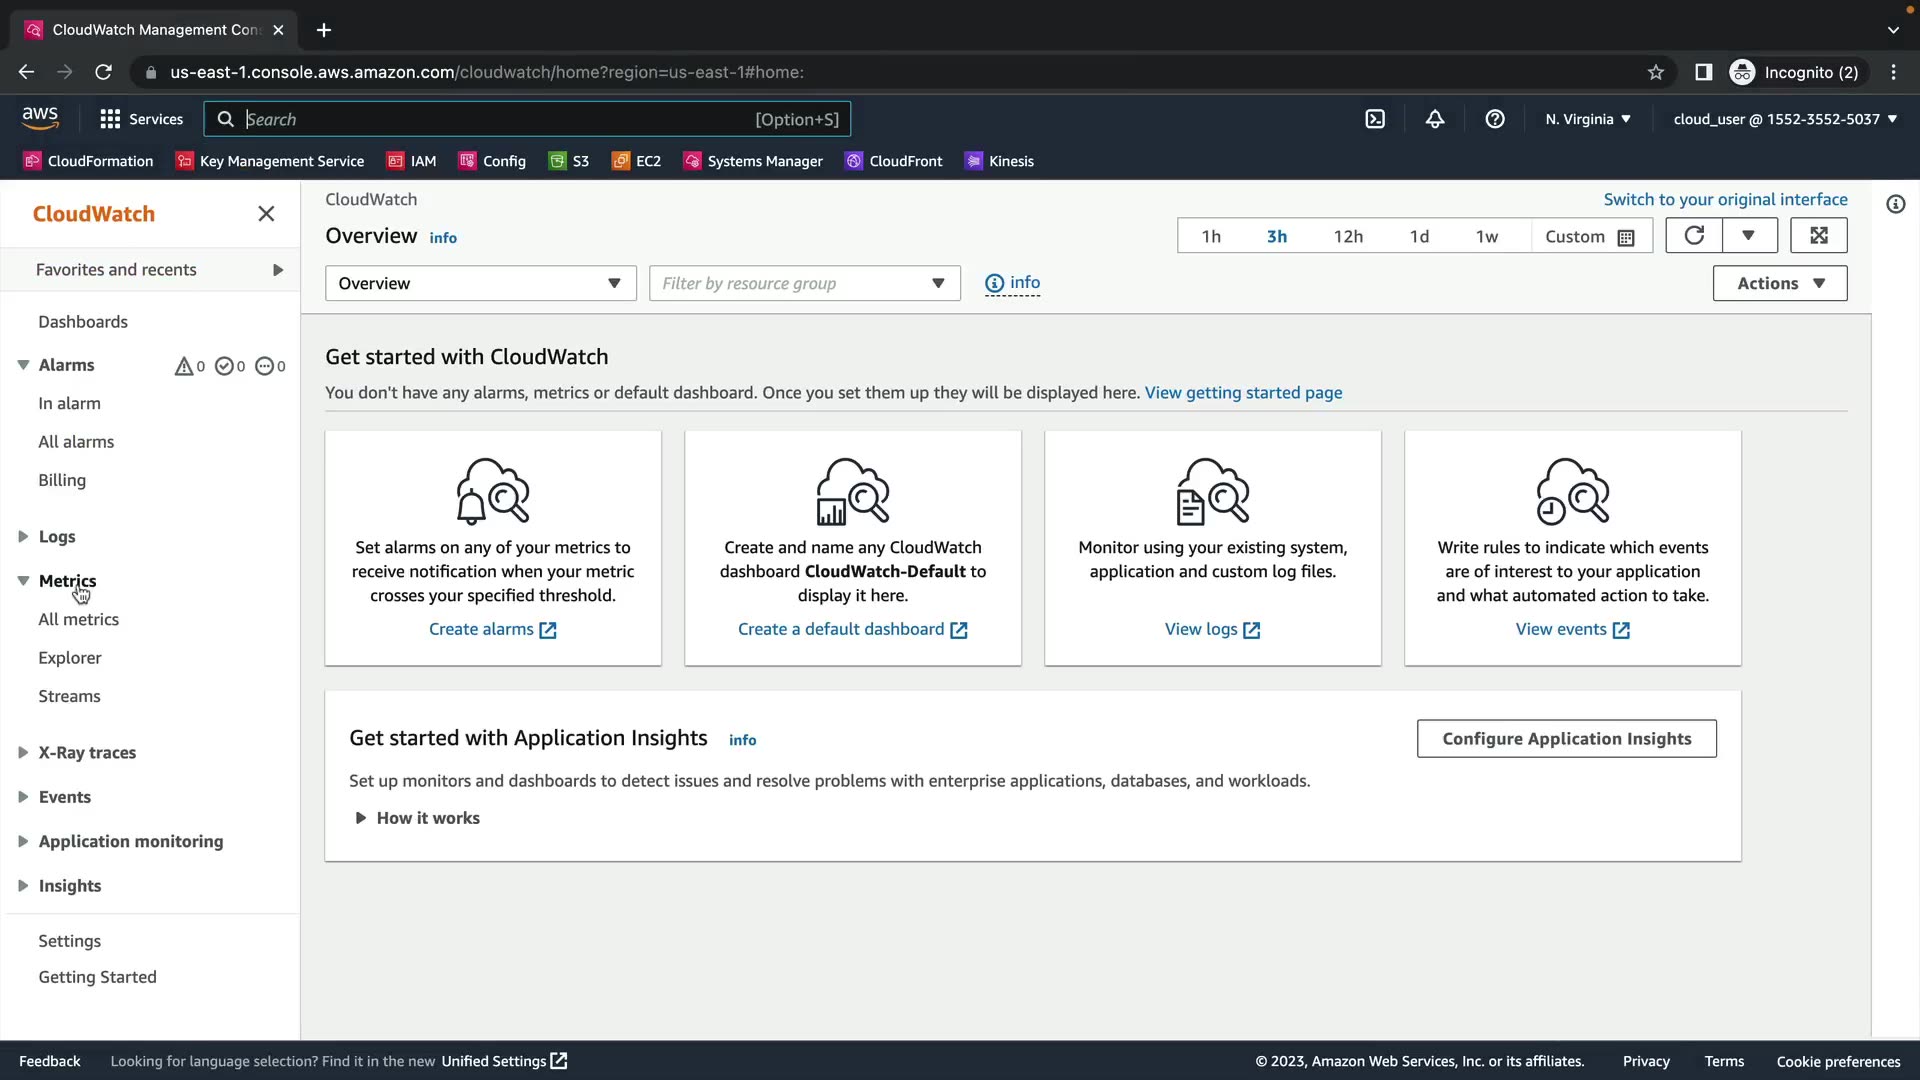Open the help question mark icon
The width and height of the screenshot is (1920, 1080).
[1495, 119]
